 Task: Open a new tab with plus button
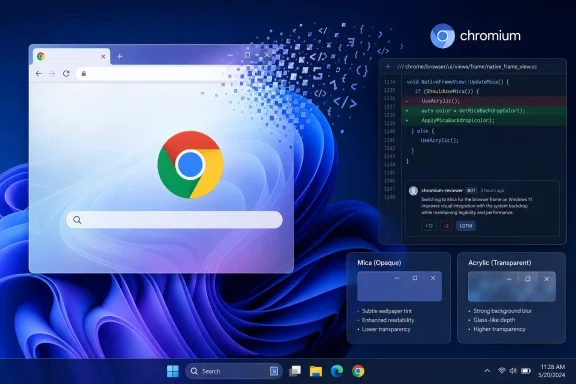pos(119,56)
